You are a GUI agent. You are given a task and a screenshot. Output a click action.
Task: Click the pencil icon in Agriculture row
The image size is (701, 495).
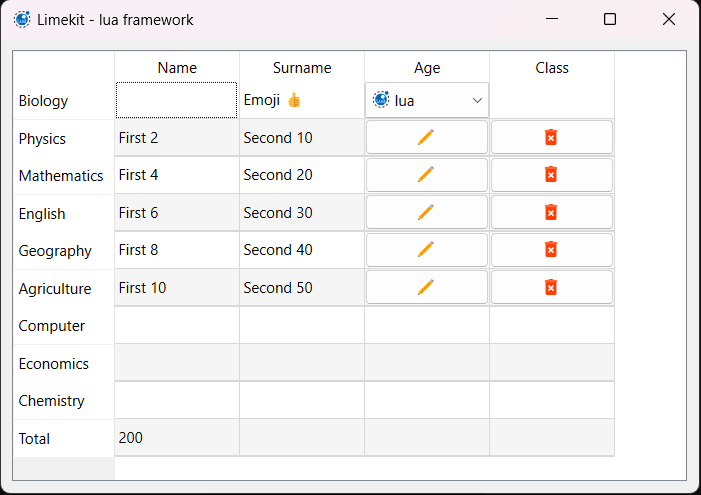pos(426,288)
